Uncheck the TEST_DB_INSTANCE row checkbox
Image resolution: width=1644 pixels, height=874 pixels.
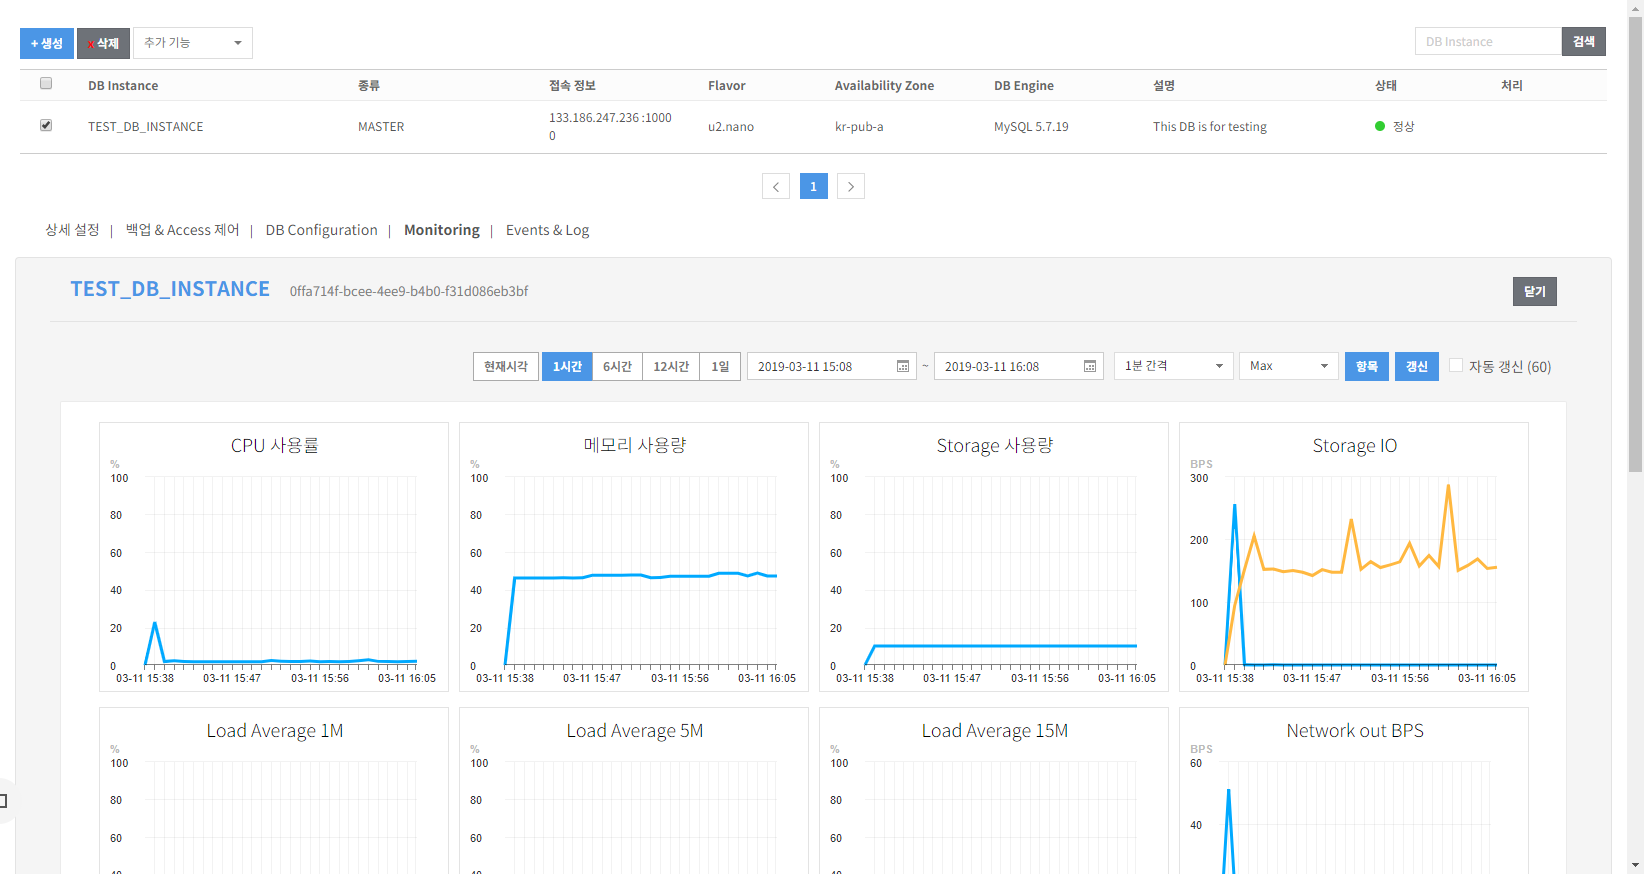pyautogui.click(x=46, y=125)
